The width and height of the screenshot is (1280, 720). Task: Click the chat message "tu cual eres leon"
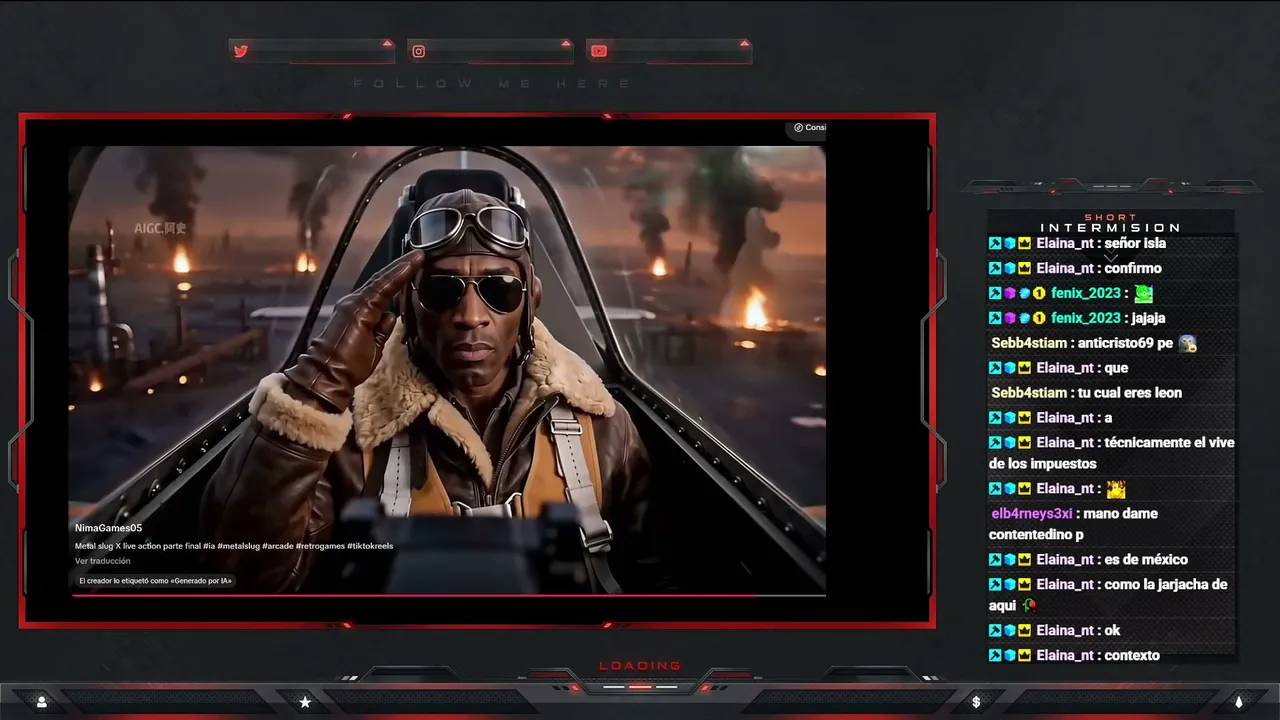pos(1130,393)
